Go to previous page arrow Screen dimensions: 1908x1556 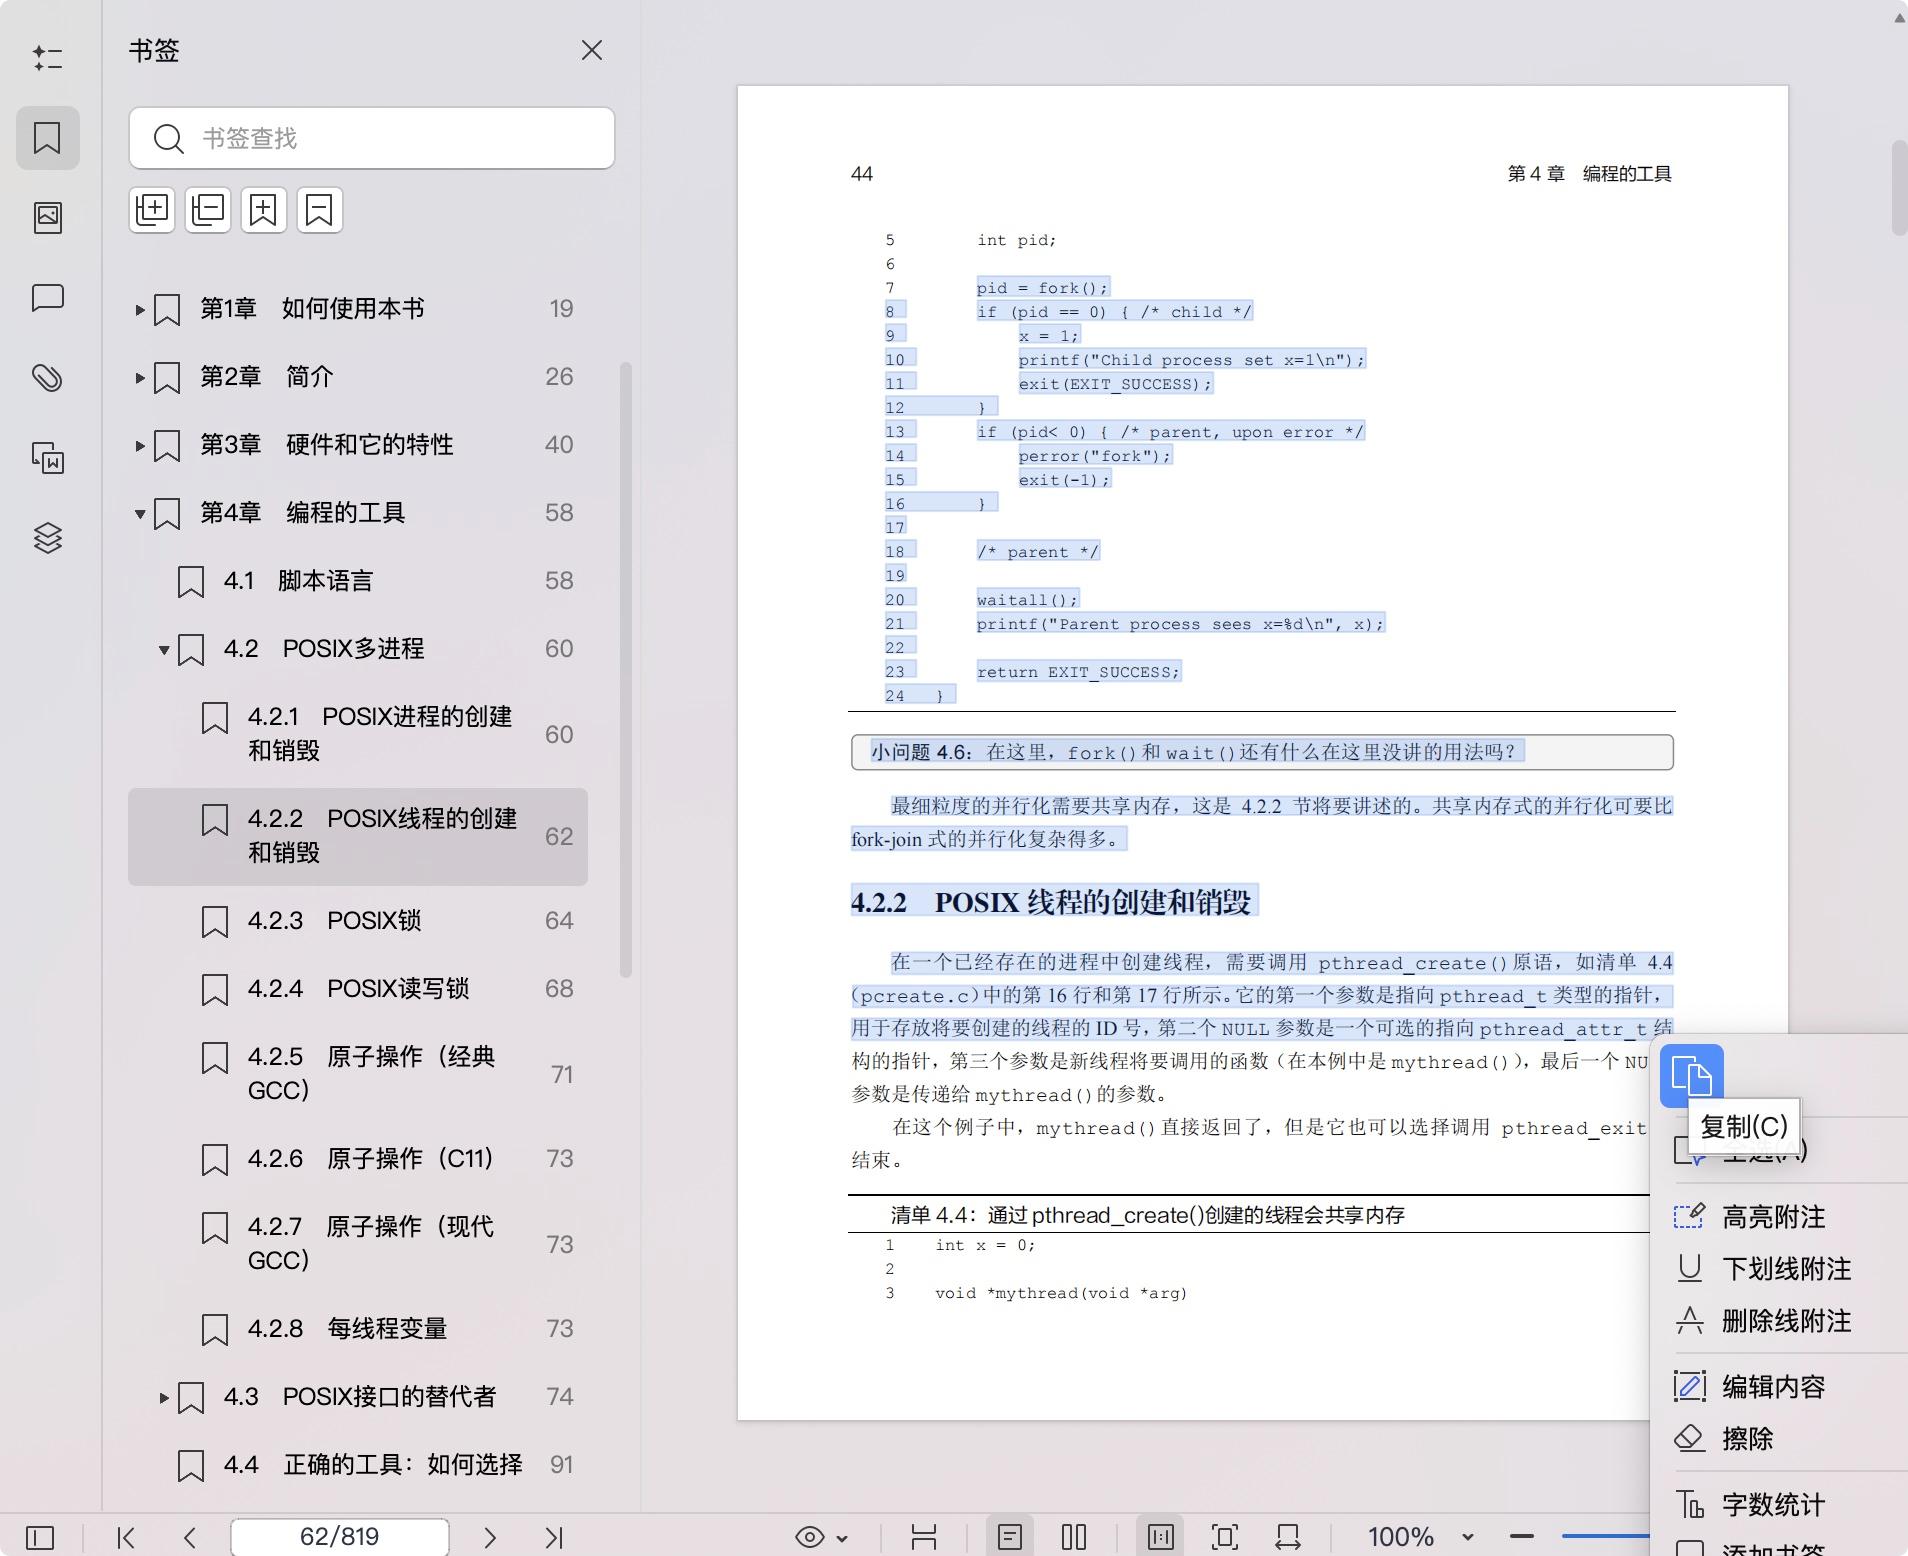(x=190, y=1537)
